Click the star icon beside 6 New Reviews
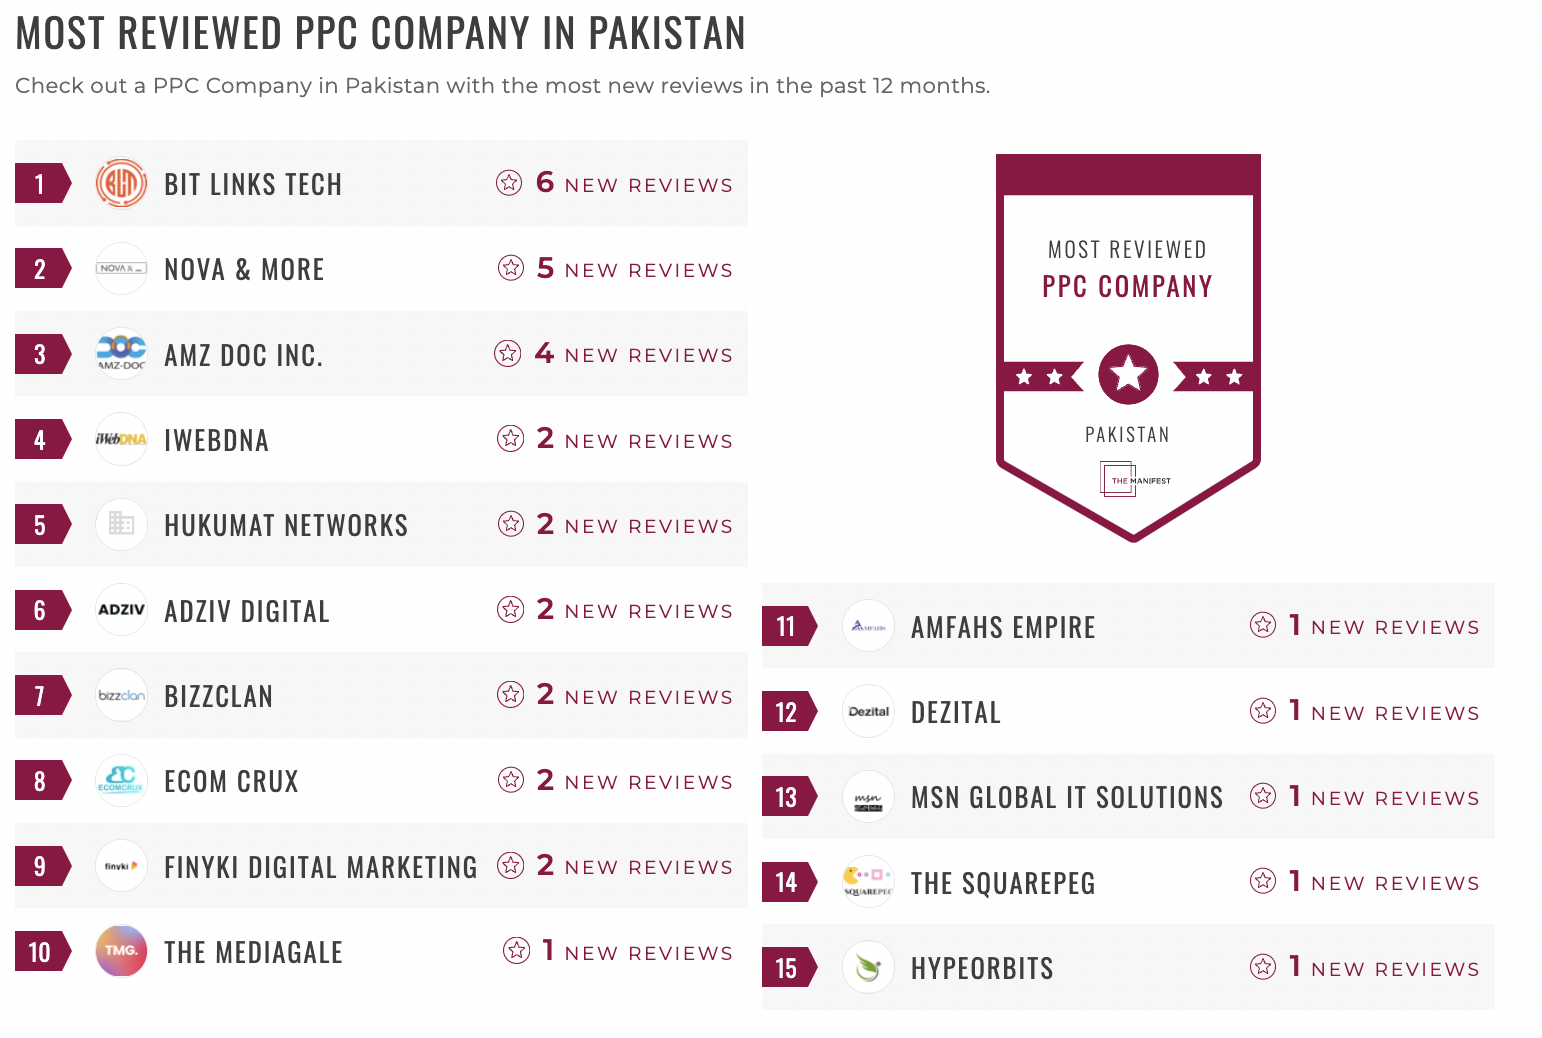The height and width of the screenshot is (1038, 1542). coord(509,183)
